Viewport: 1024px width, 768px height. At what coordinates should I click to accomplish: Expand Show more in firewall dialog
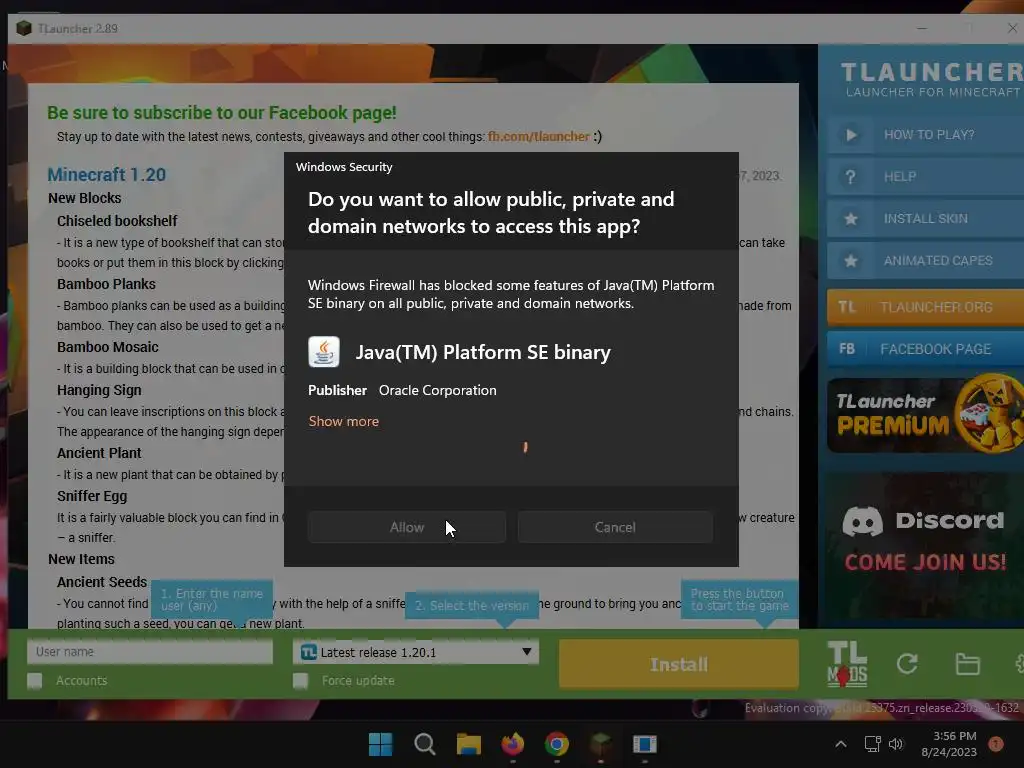tap(344, 421)
